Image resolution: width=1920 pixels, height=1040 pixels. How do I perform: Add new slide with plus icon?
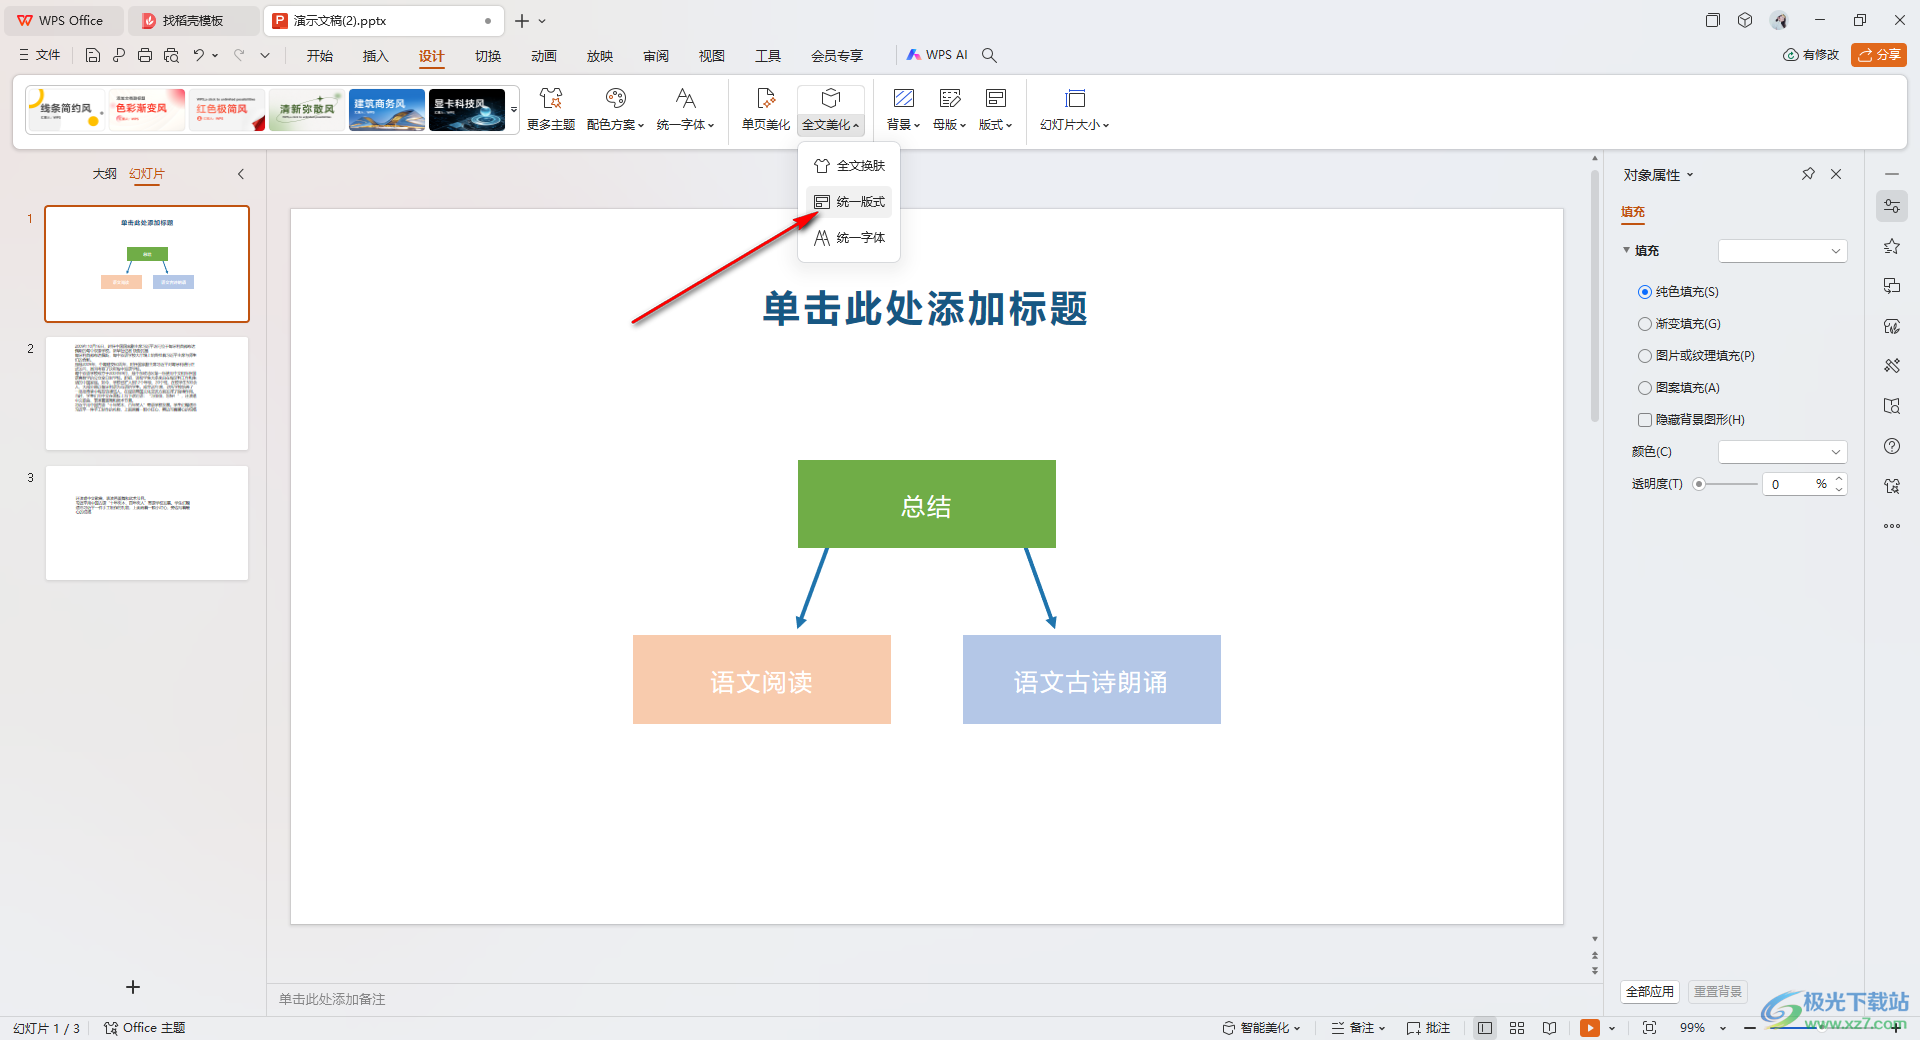click(133, 987)
